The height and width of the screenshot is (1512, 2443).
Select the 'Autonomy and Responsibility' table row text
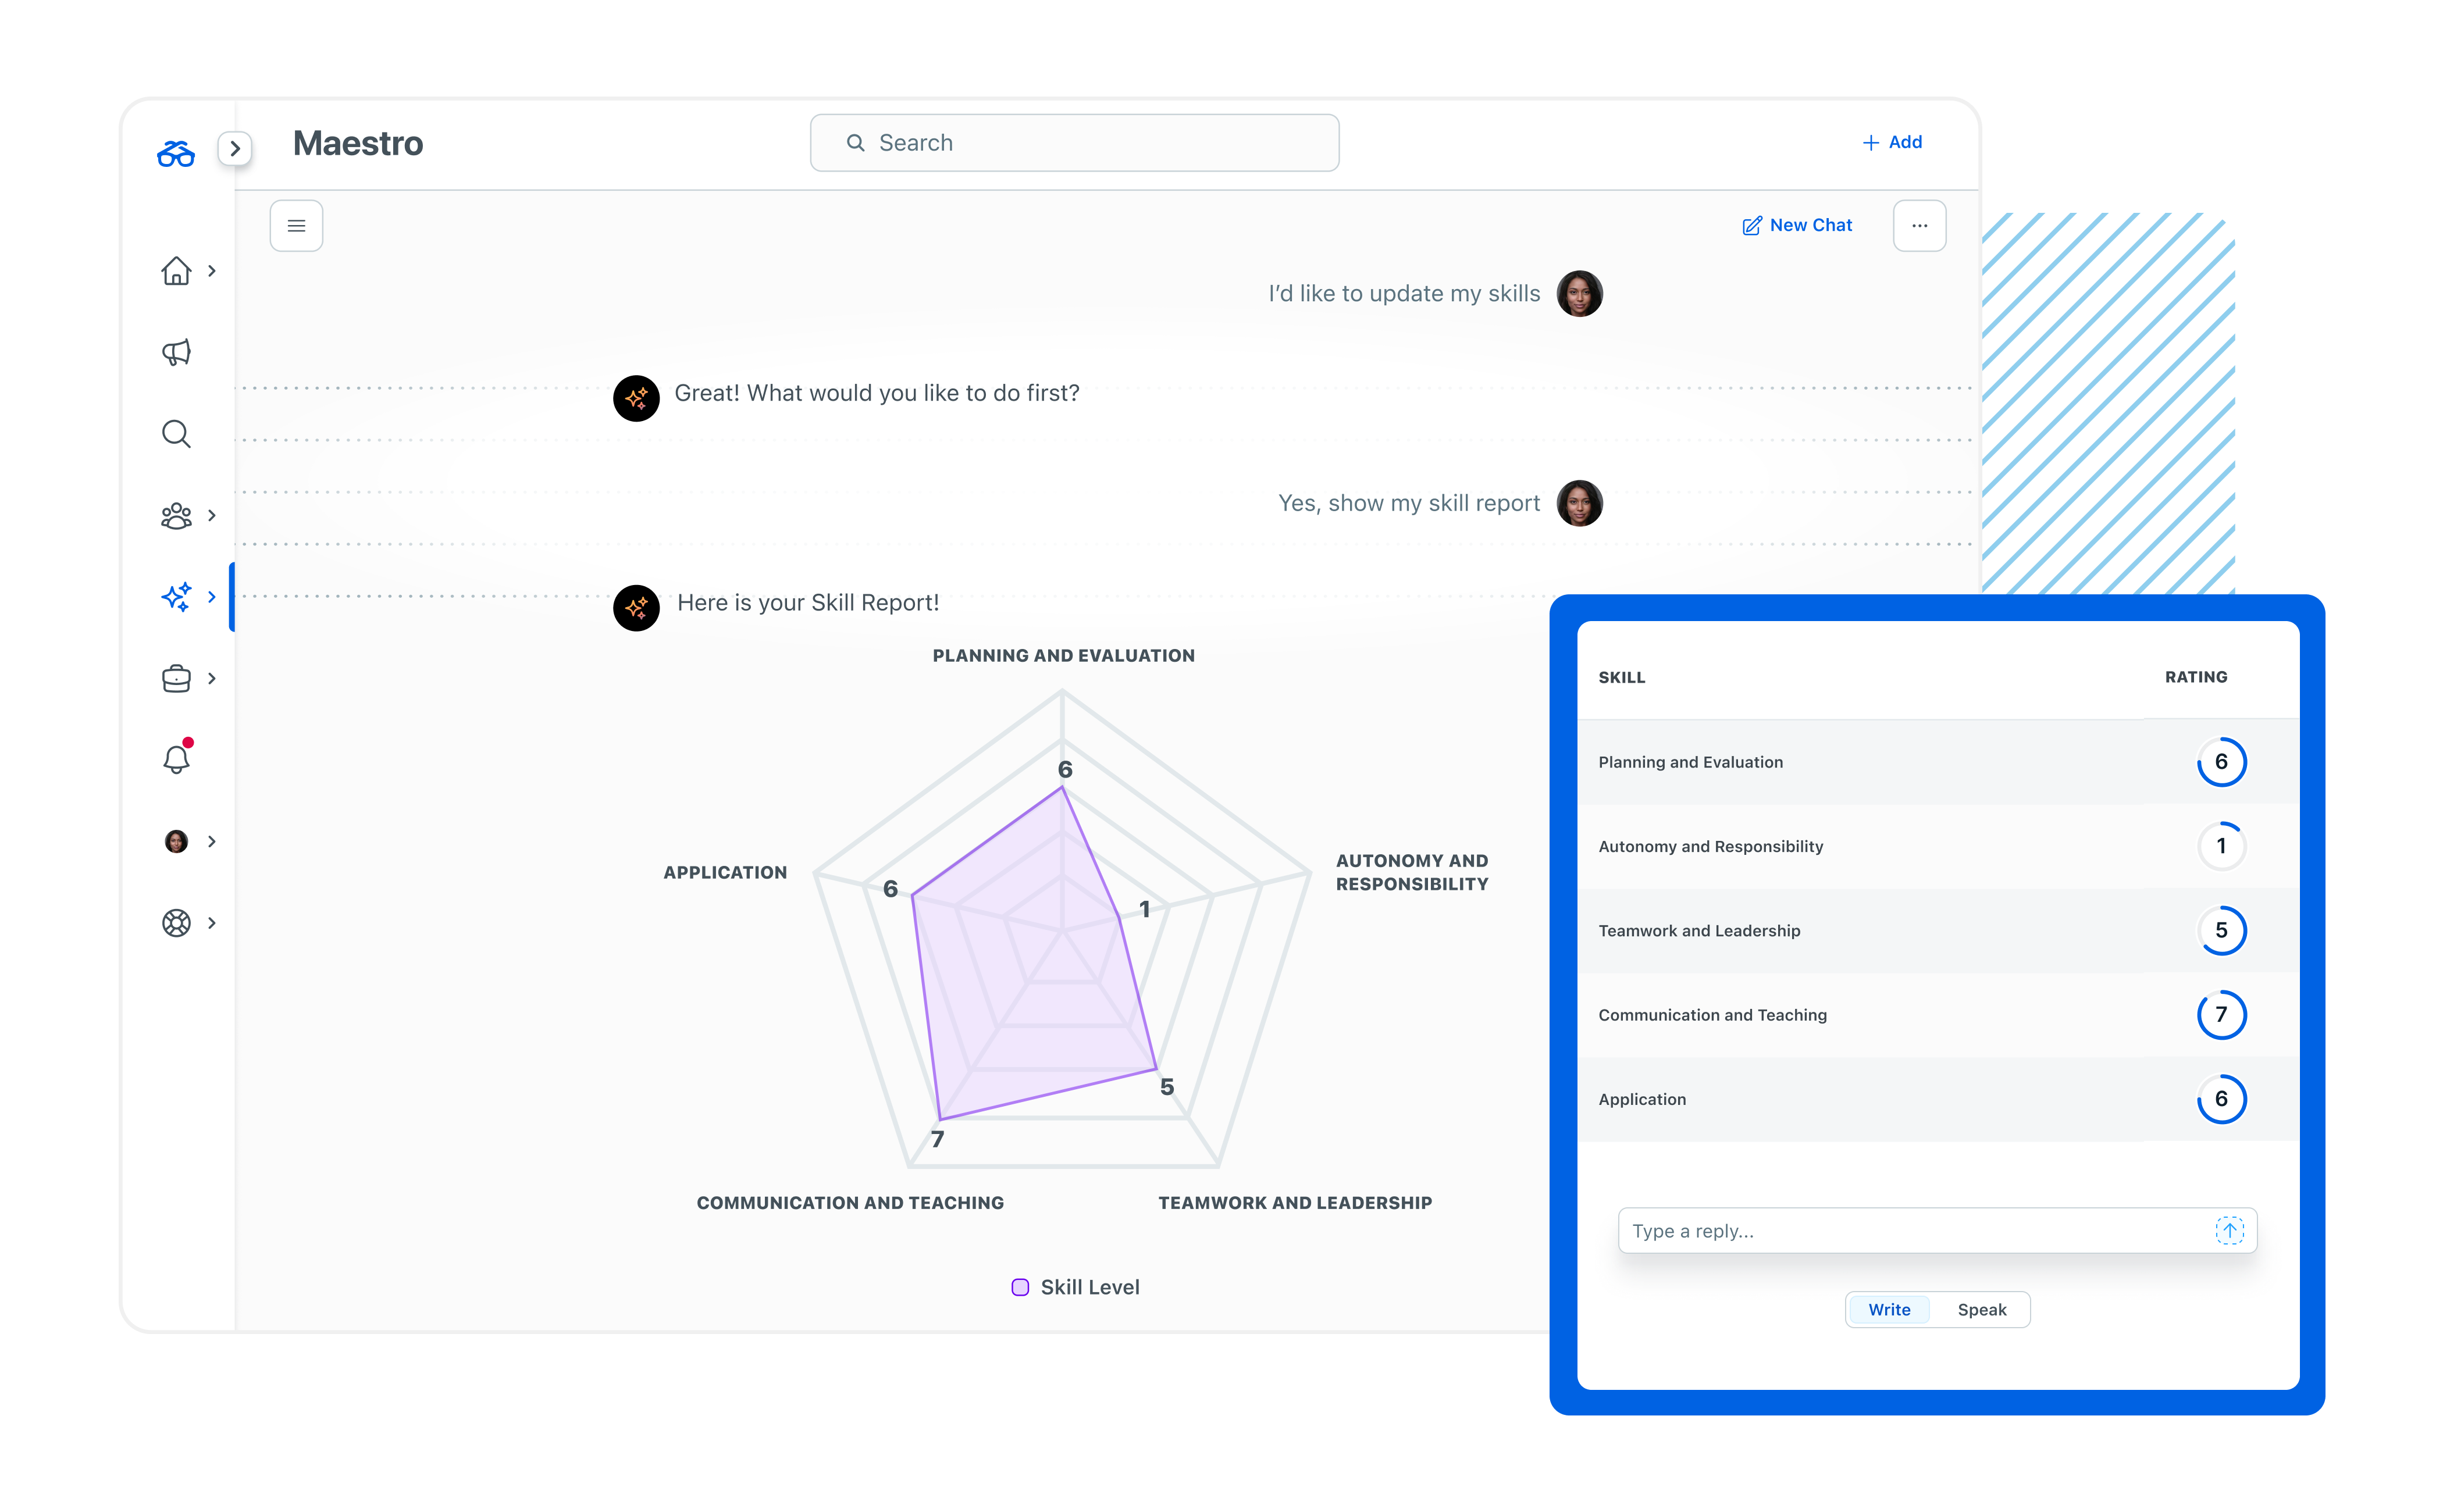[x=1710, y=846]
